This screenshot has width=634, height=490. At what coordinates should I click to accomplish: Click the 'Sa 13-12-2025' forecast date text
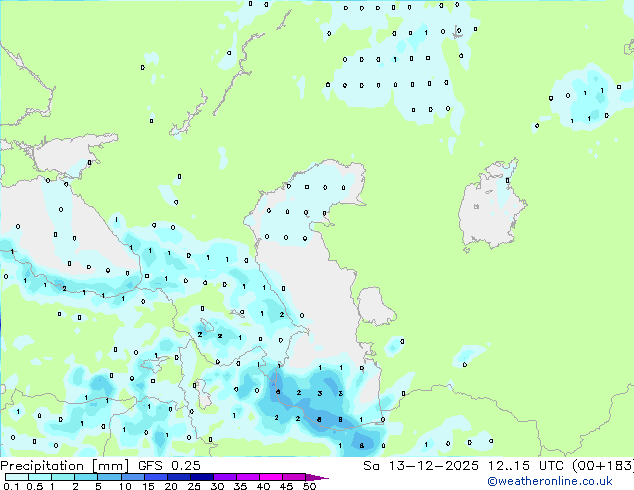pos(421,466)
